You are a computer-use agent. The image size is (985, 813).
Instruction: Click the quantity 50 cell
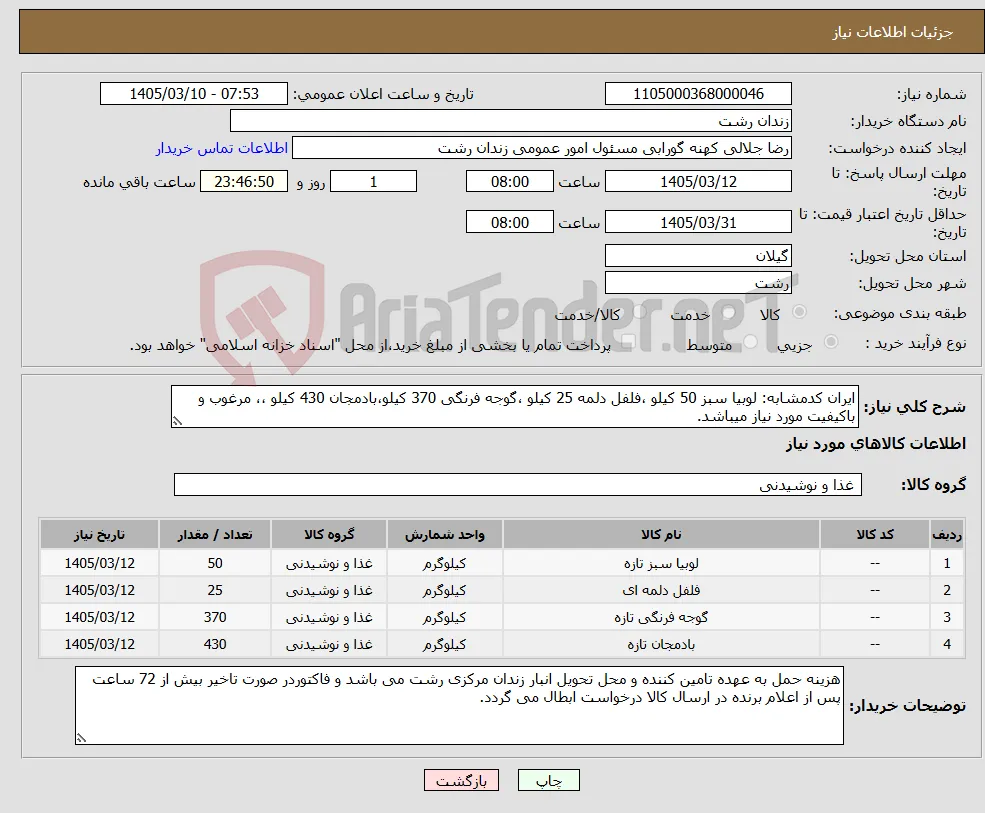pyautogui.click(x=215, y=564)
